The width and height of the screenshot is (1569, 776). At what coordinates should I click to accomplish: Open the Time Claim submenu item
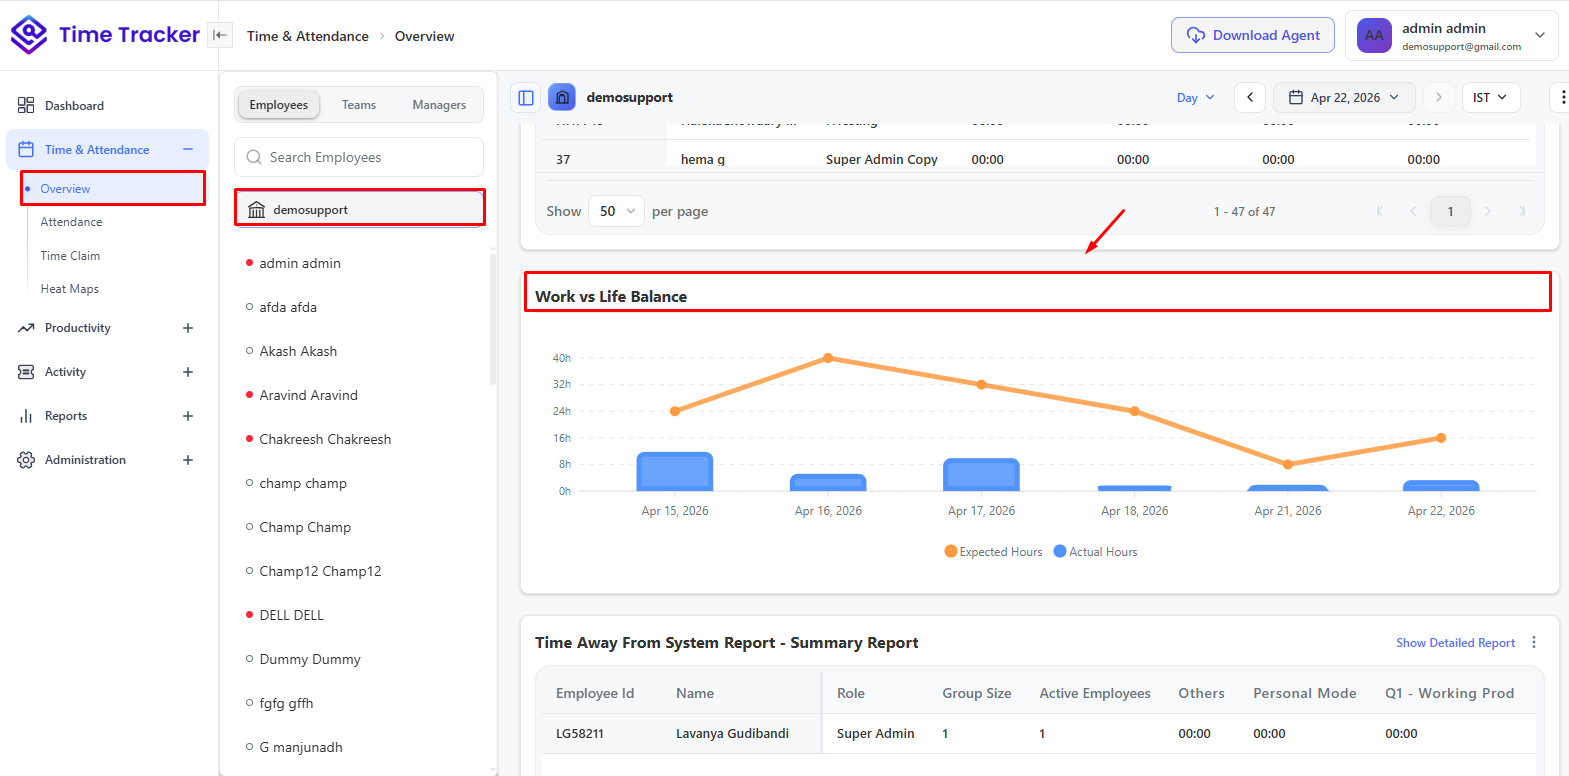pyautogui.click(x=70, y=256)
